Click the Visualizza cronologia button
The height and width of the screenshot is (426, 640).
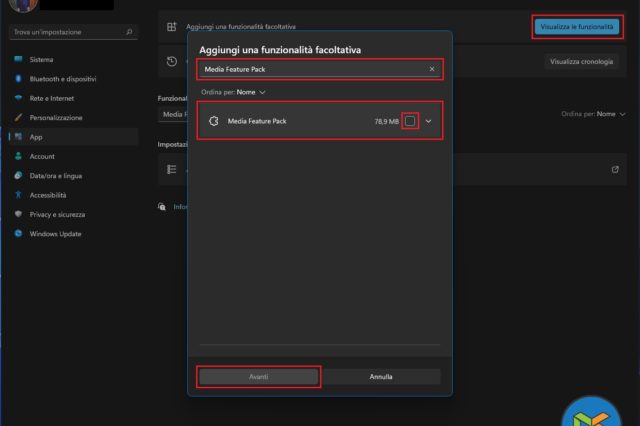[x=580, y=61]
